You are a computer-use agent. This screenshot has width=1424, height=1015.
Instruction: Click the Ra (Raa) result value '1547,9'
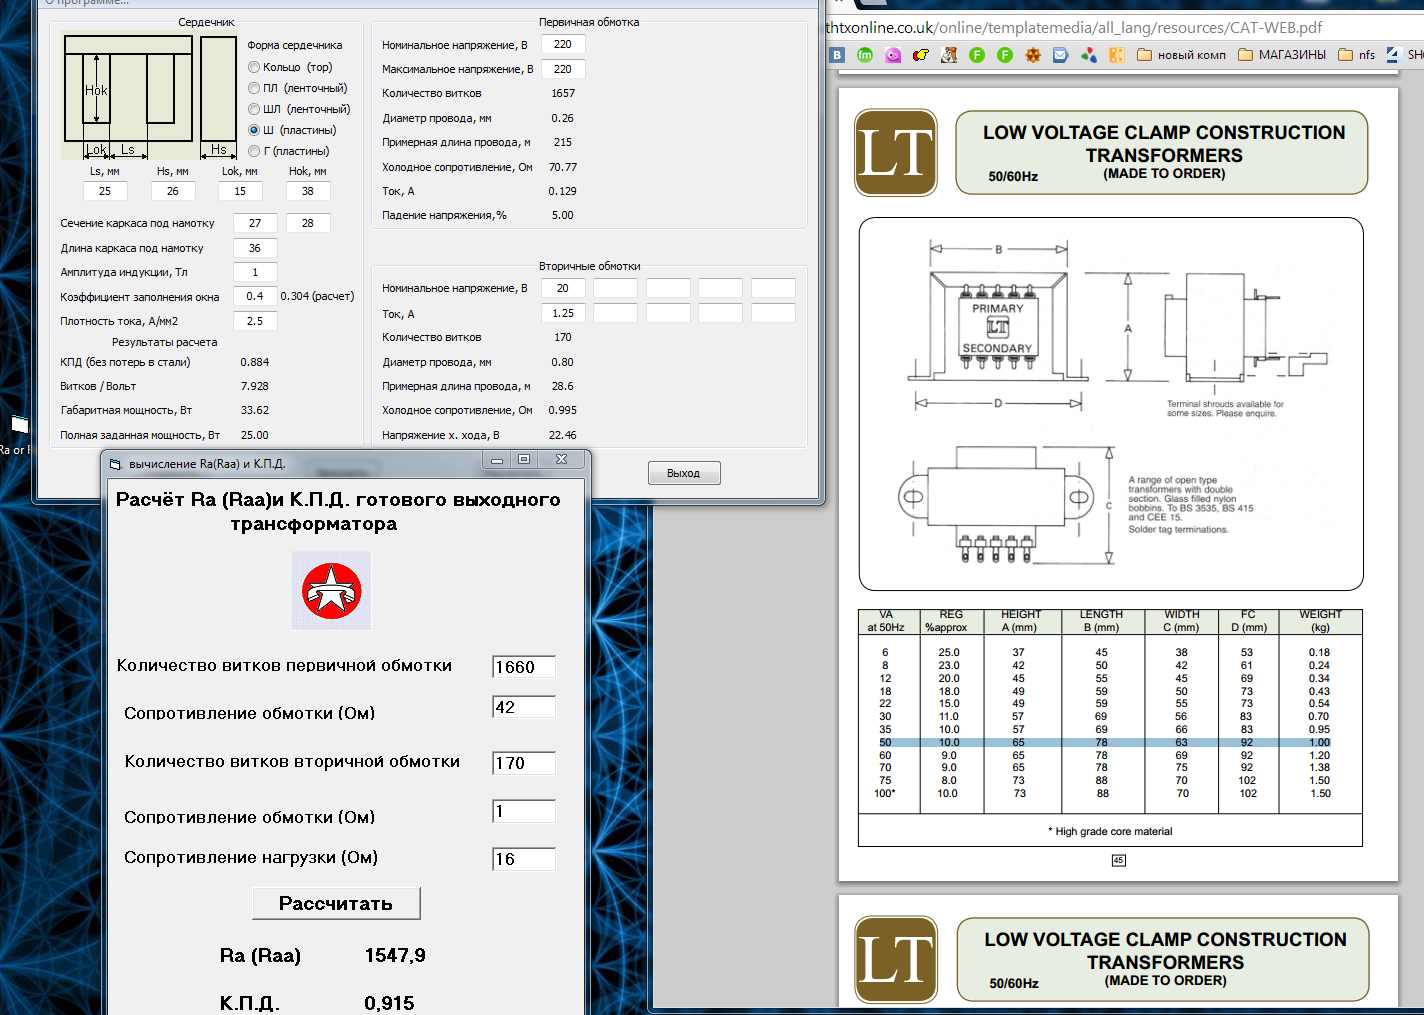coord(395,955)
